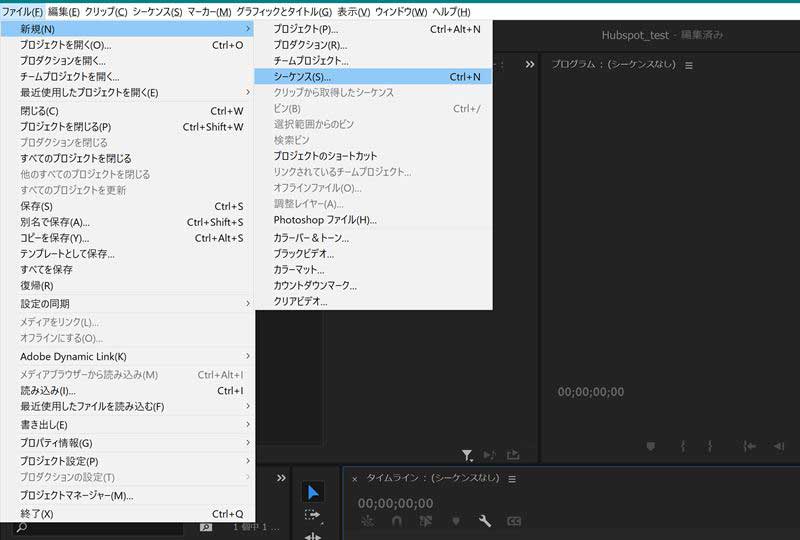Select 終了(X) to quit
800x540 pixels.
point(127,513)
